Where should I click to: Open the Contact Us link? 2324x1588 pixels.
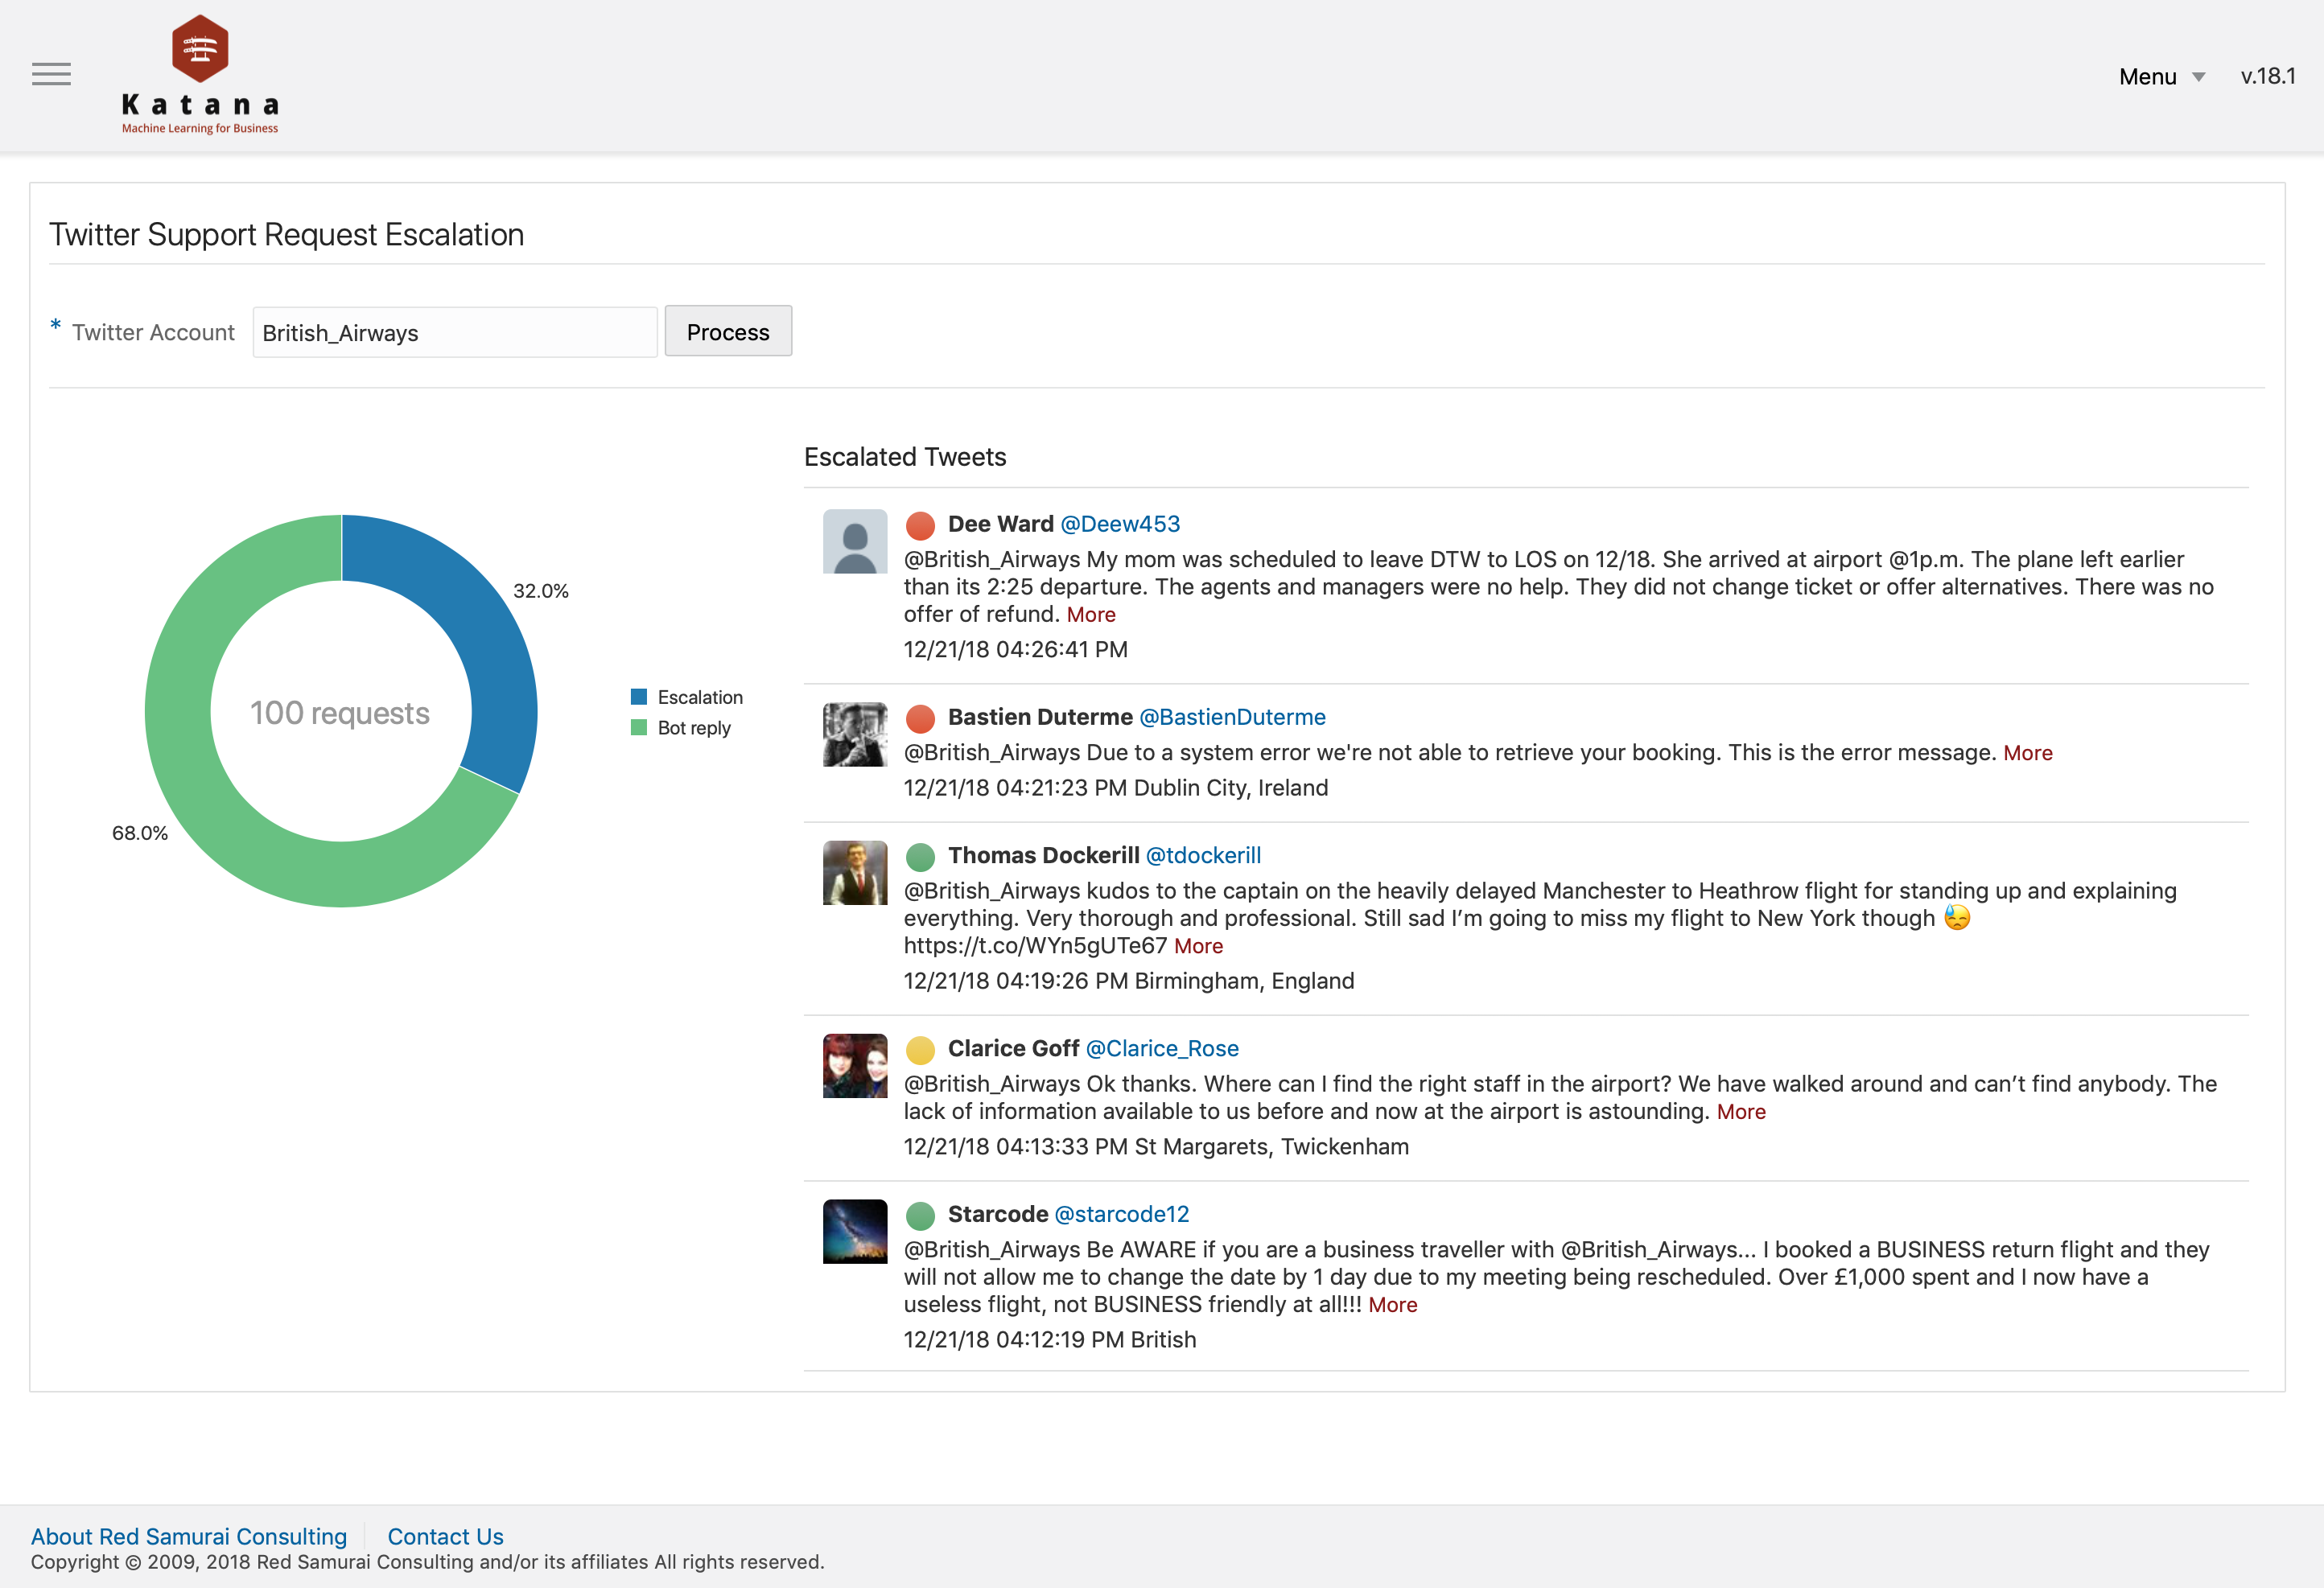click(445, 1536)
